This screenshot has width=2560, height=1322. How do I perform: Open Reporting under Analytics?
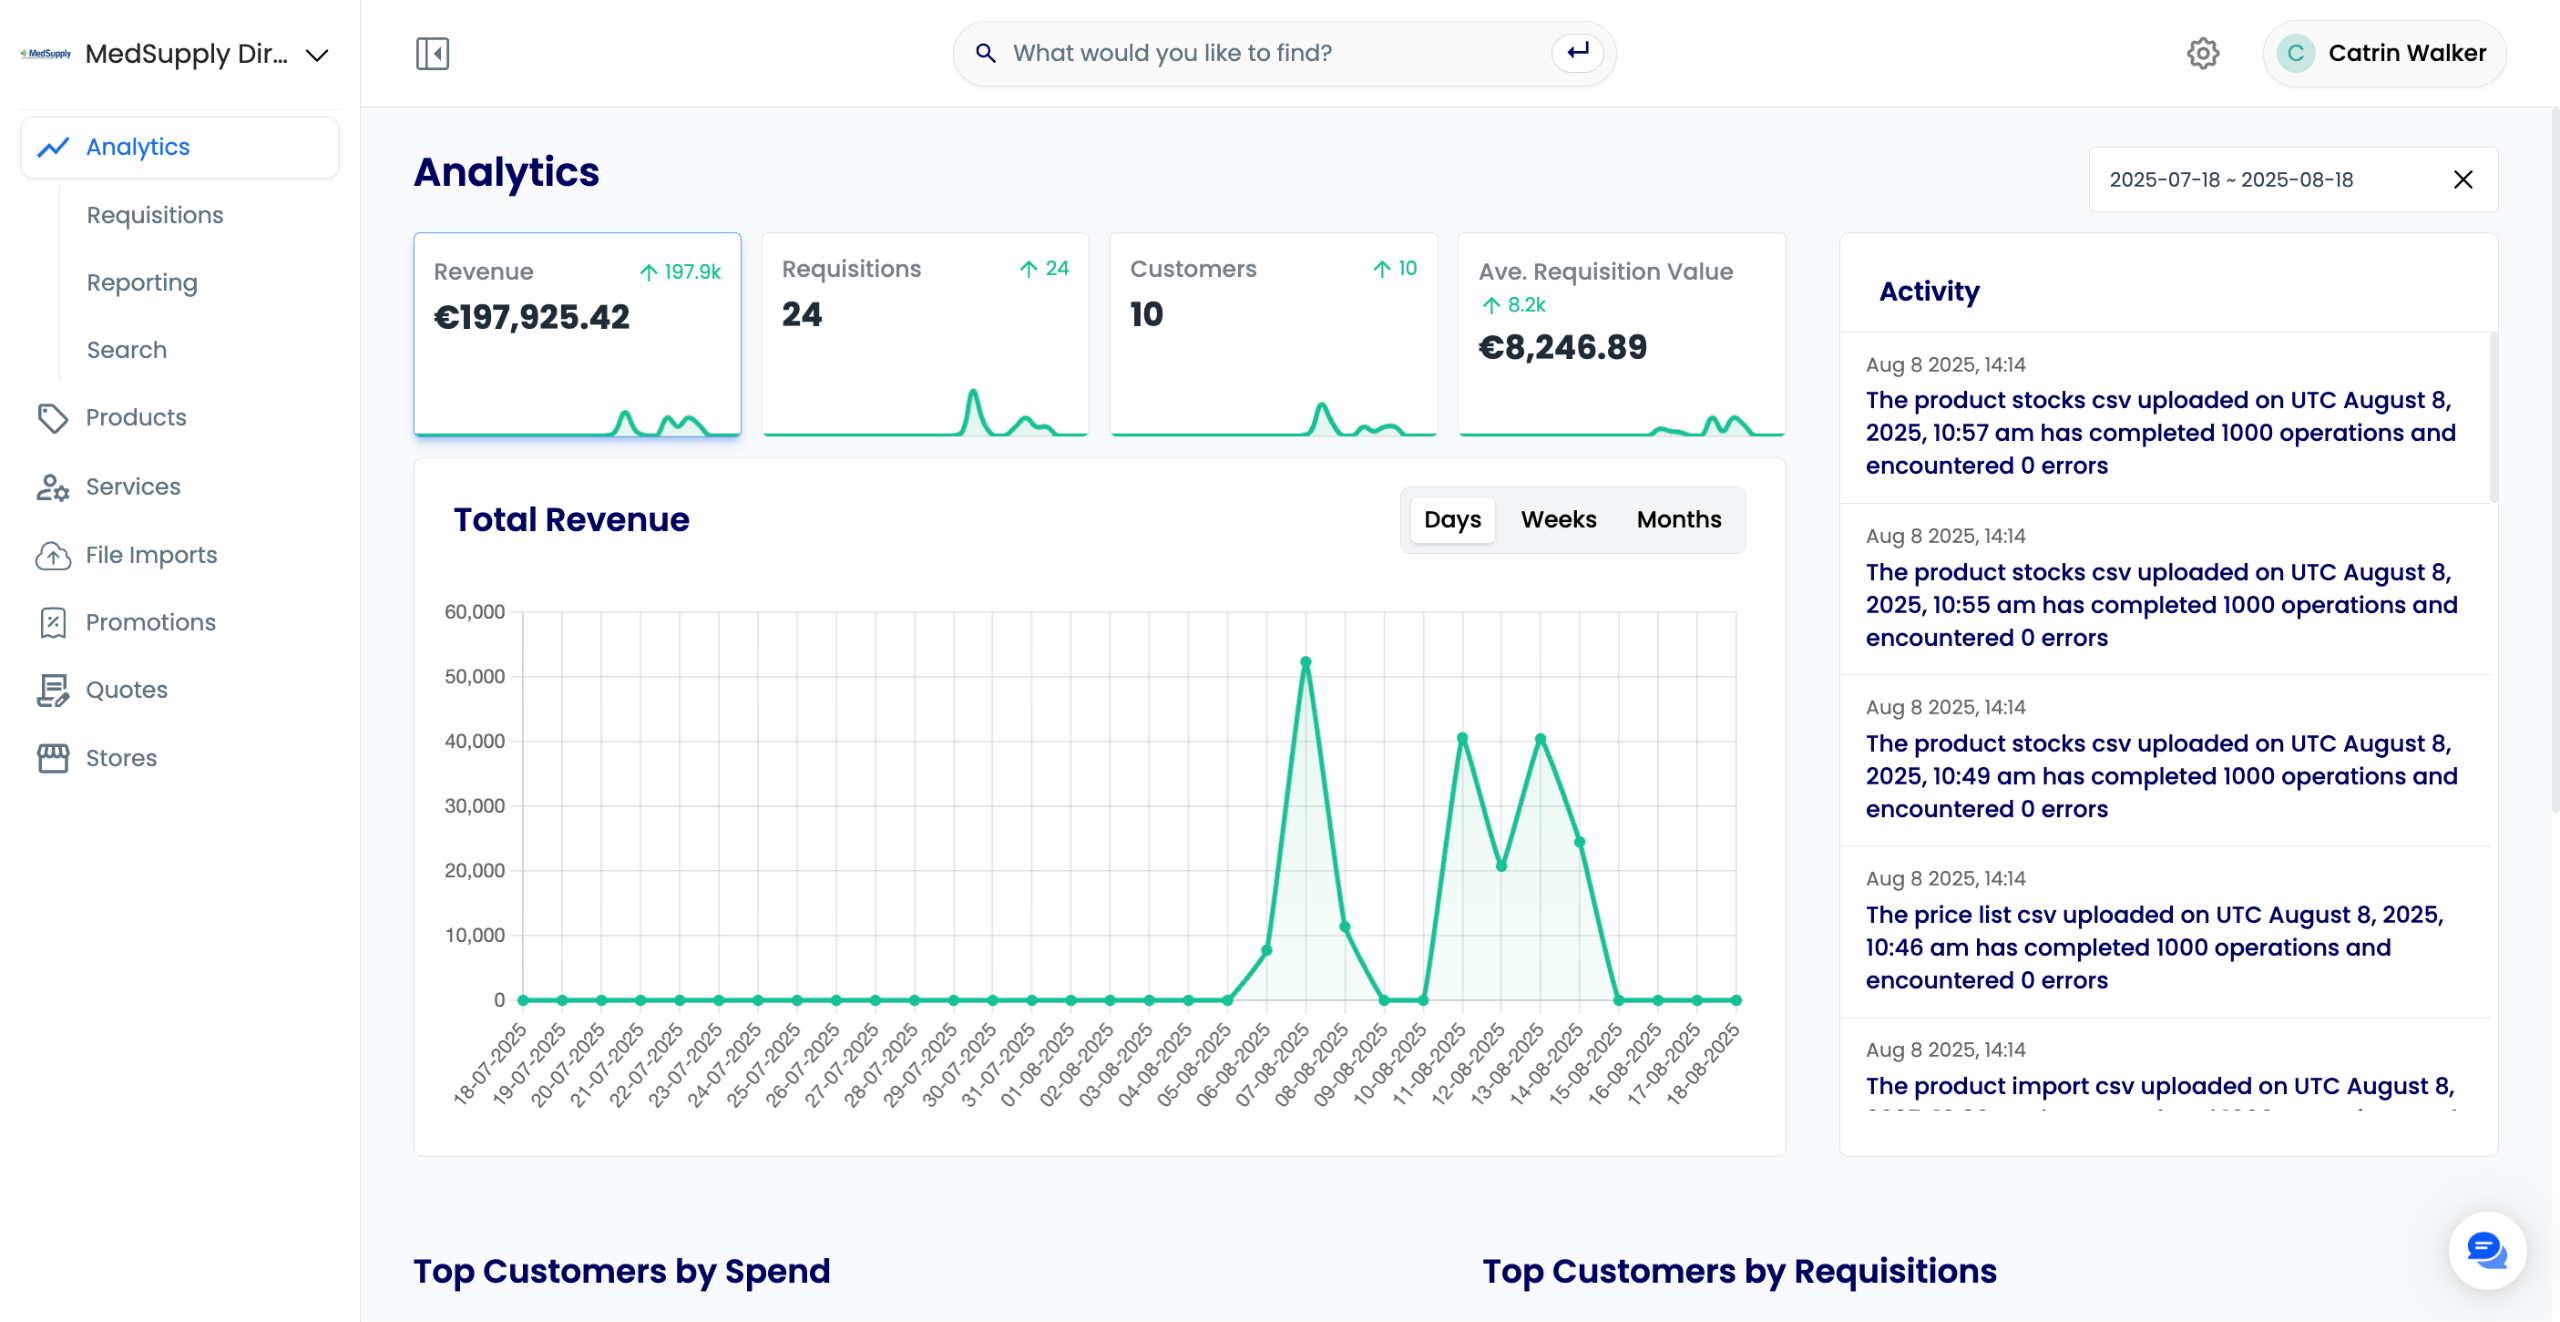[142, 283]
